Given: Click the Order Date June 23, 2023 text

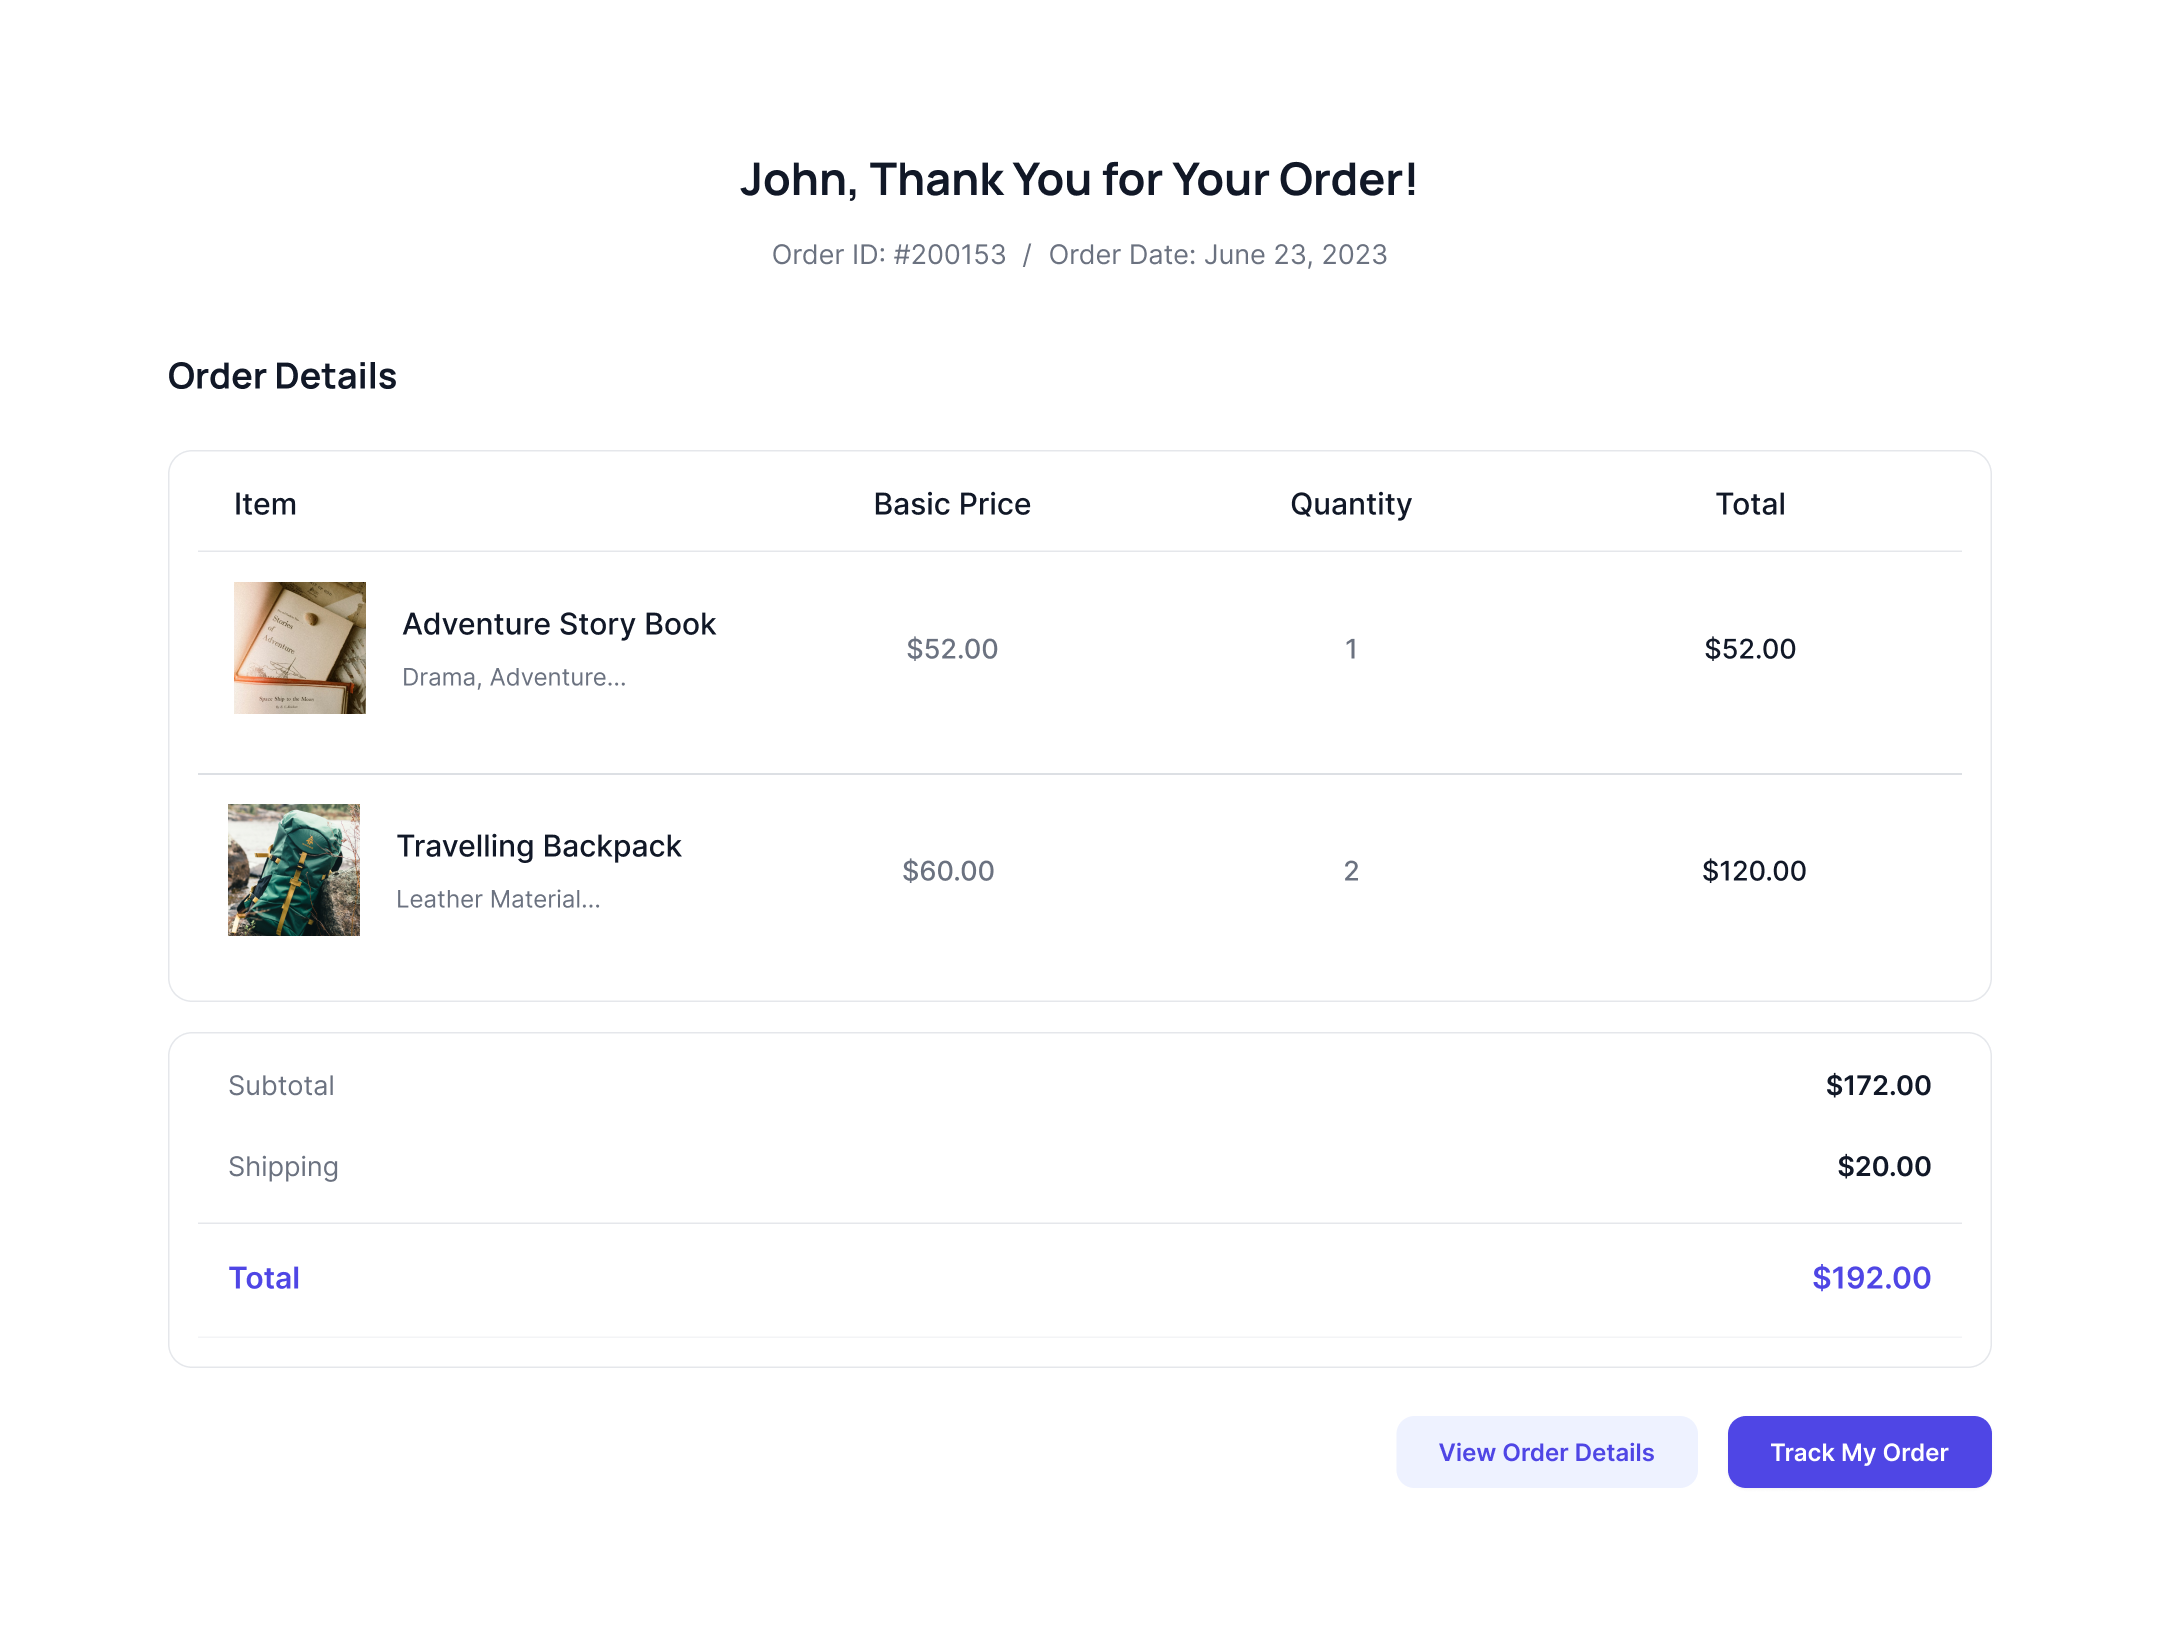Looking at the screenshot, I should [x=1217, y=255].
